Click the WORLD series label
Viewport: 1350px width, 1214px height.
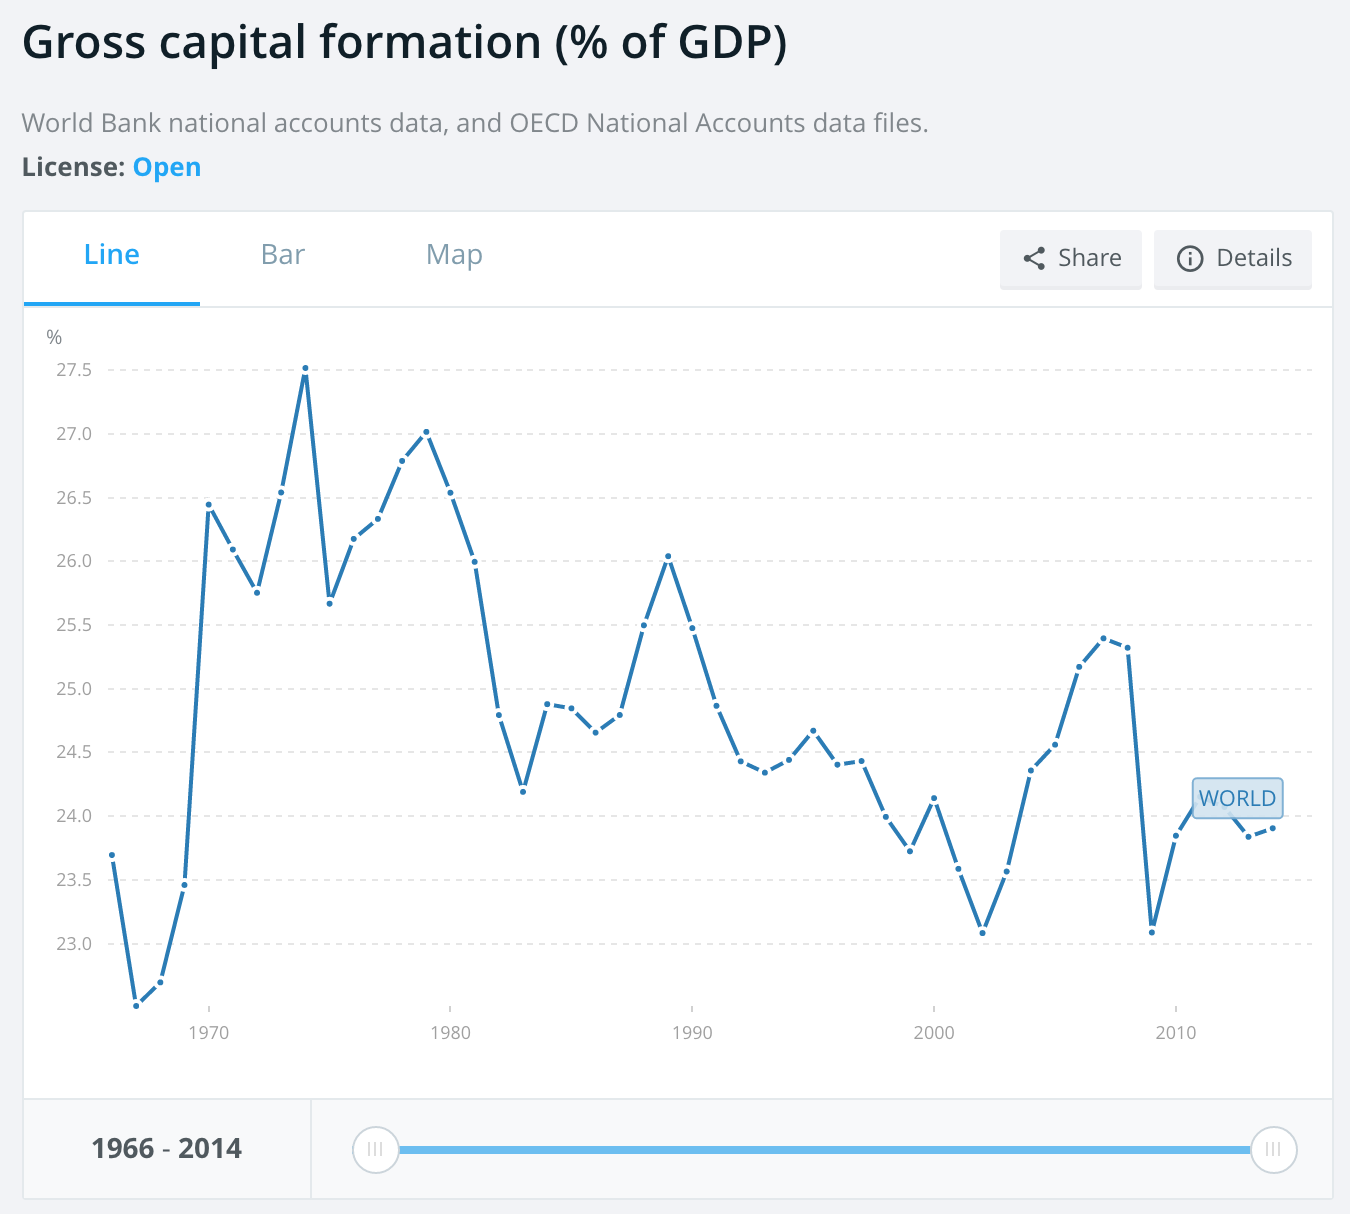coord(1237,798)
